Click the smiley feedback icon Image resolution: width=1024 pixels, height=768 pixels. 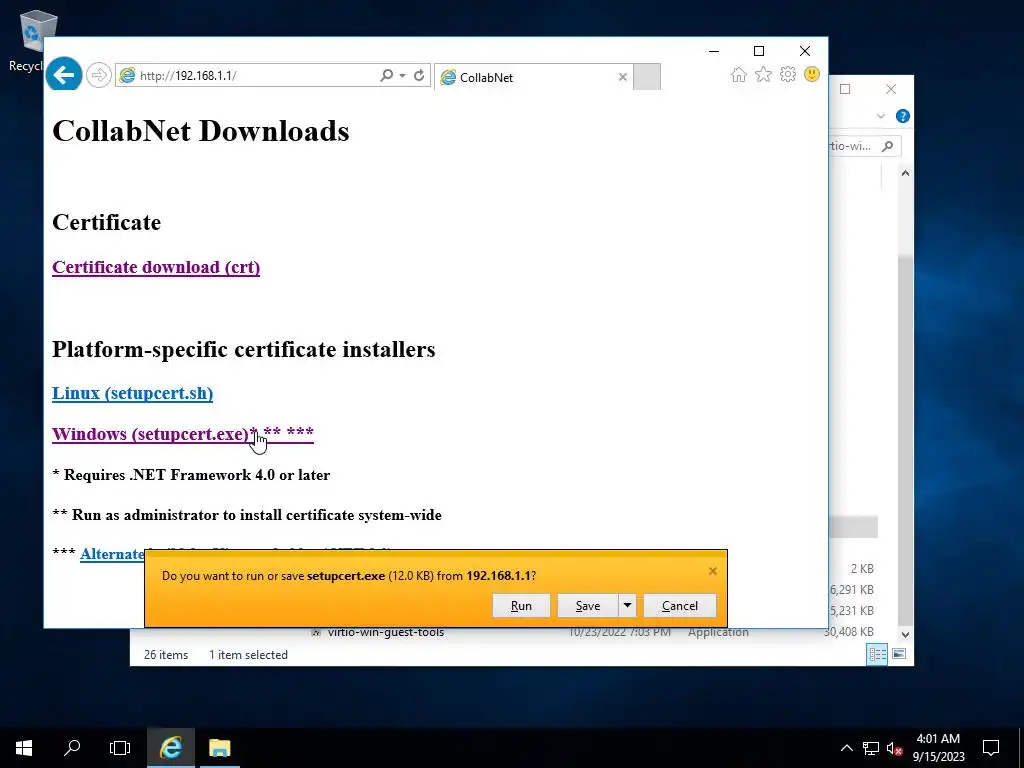[x=812, y=74]
